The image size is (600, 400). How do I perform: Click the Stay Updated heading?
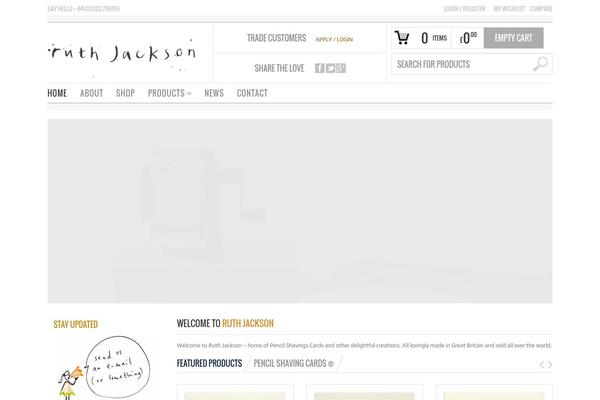click(x=76, y=324)
